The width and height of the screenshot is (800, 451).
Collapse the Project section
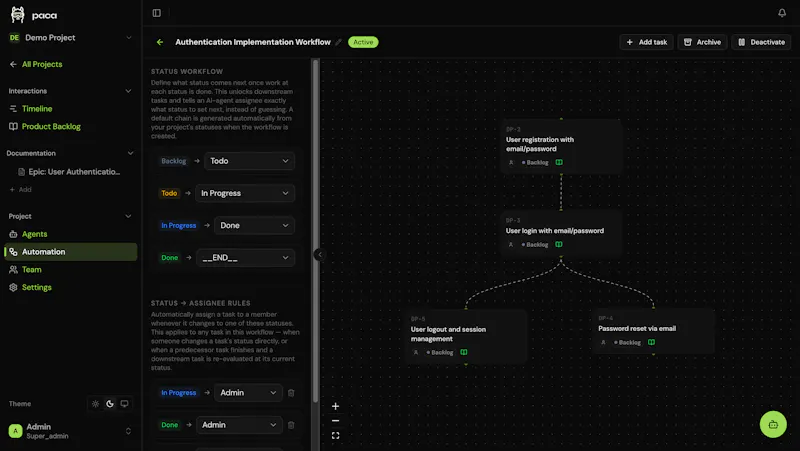pos(128,216)
